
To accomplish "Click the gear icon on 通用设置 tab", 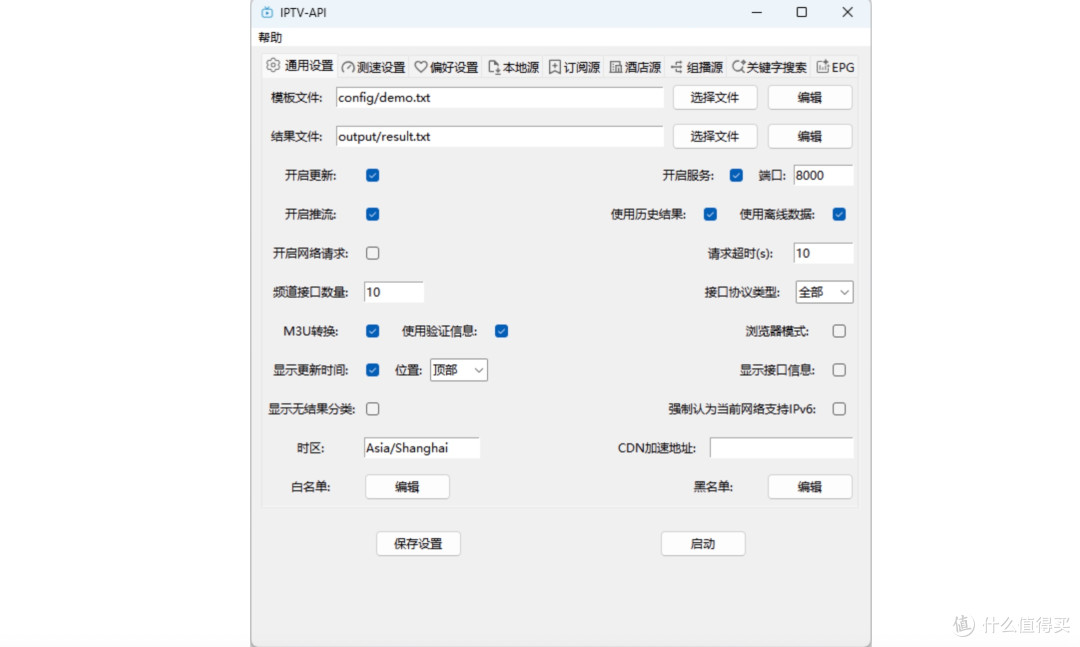I will 273,66.
